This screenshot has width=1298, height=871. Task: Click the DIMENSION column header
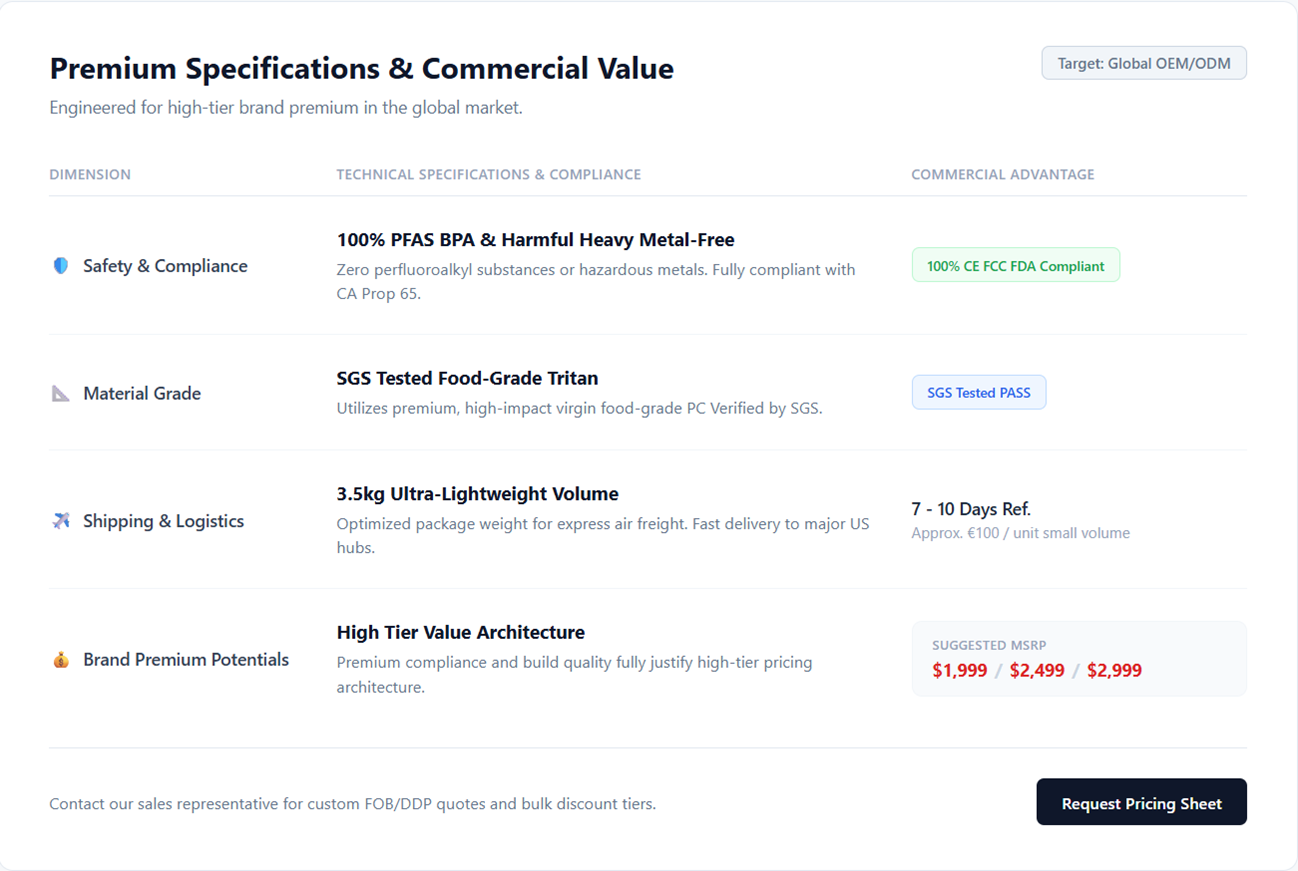90,174
